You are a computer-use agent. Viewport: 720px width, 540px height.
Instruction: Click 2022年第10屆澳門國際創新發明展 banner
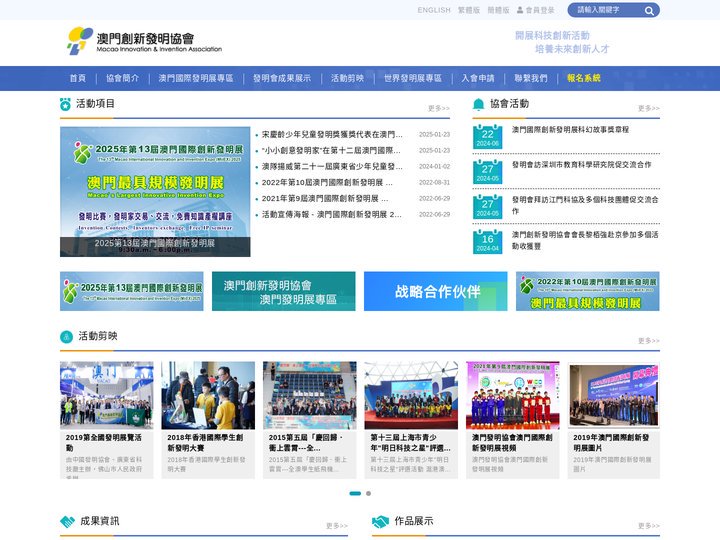588,291
